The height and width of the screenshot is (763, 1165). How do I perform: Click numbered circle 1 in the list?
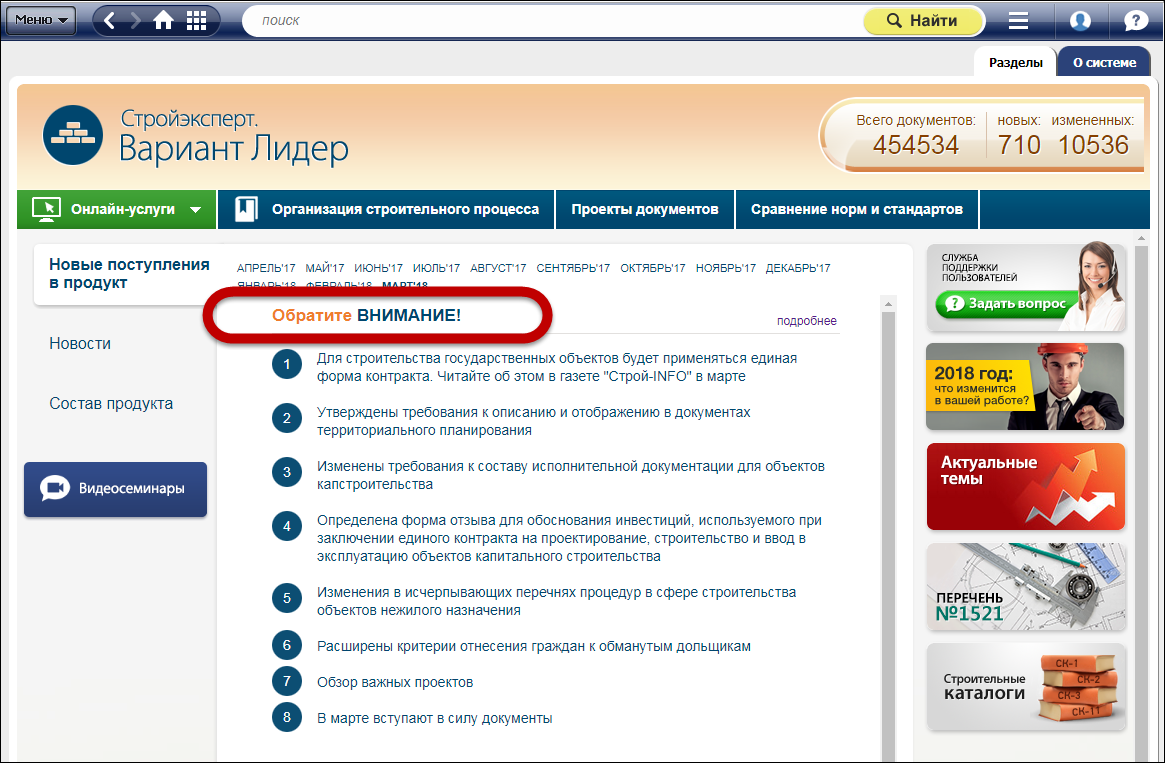(x=287, y=366)
